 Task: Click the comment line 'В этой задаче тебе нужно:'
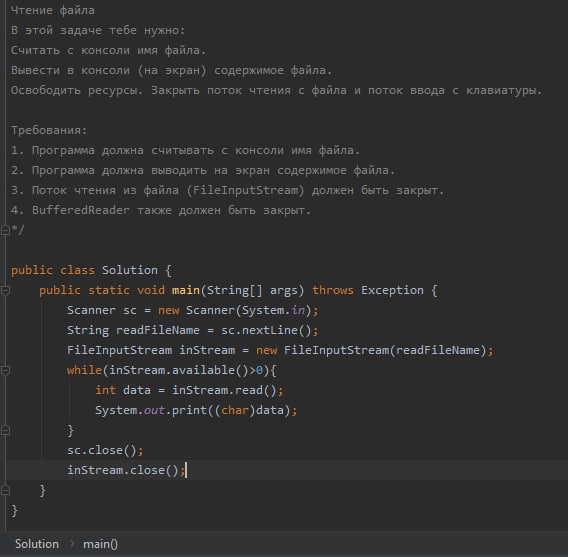[x=98, y=30]
